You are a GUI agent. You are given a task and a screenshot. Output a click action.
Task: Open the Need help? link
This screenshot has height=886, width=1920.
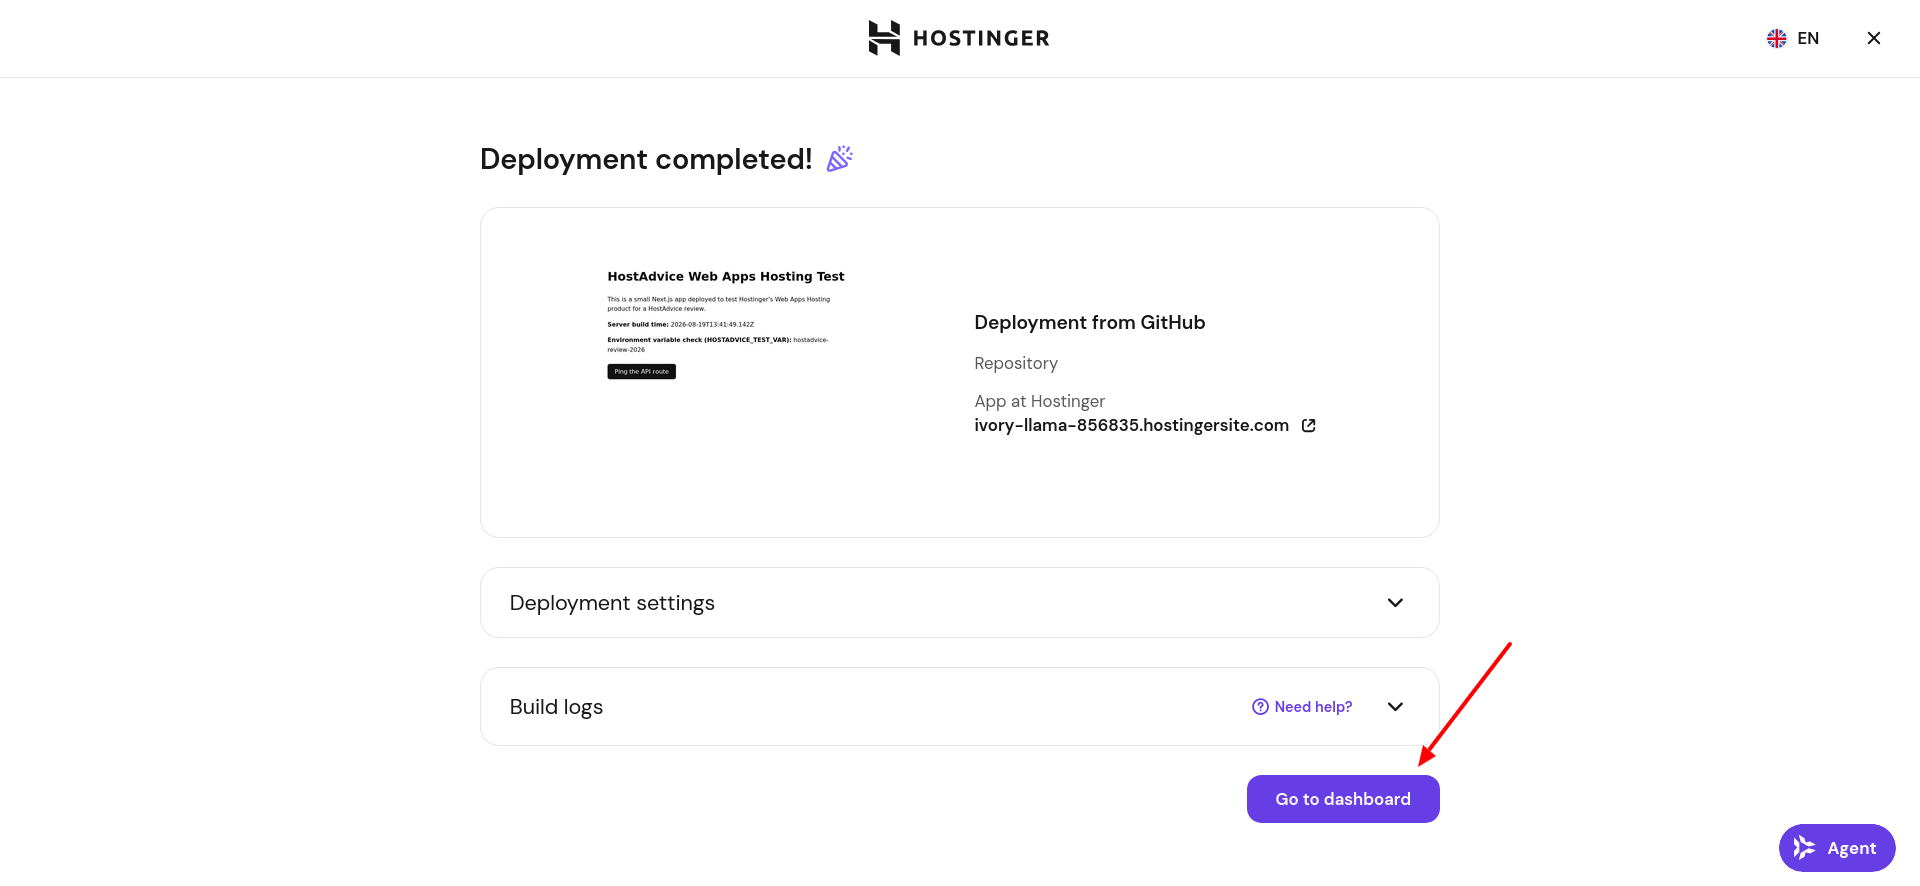(x=1302, y=707)
